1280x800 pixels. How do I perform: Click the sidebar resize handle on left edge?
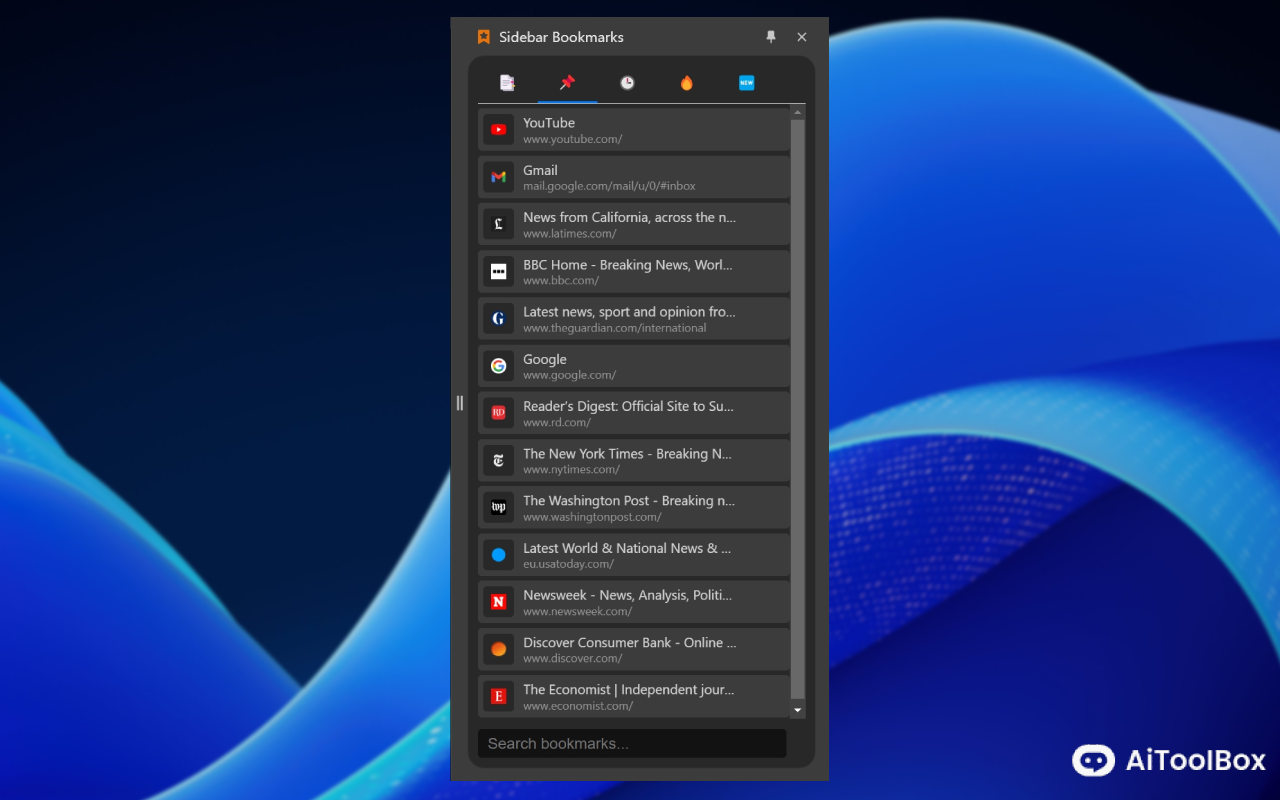pos(460,403)
